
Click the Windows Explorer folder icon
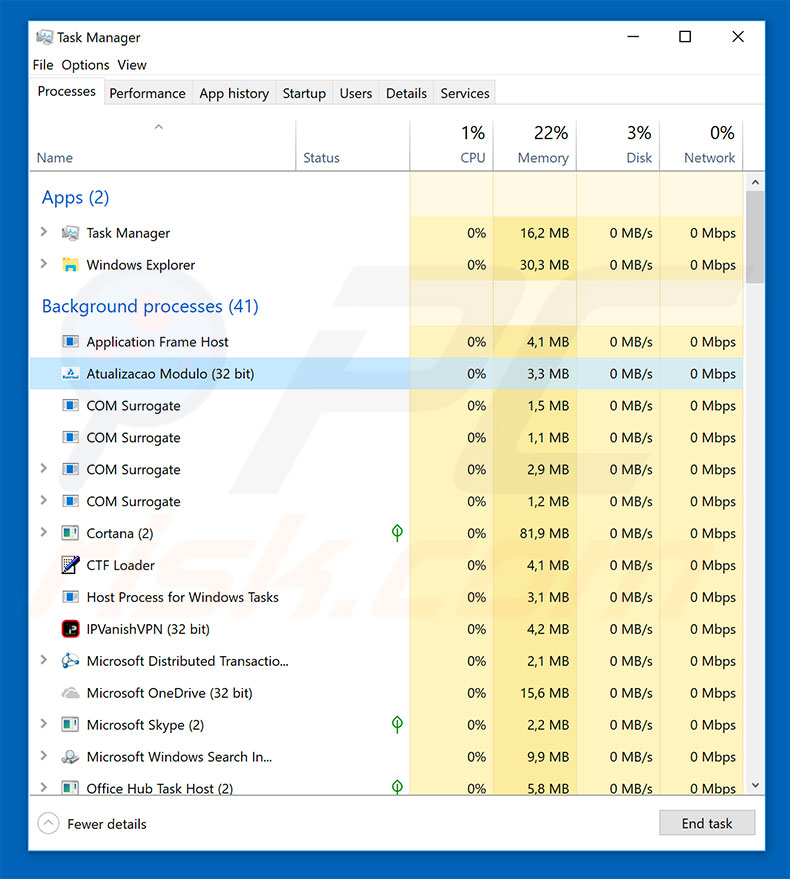point(70,265)
